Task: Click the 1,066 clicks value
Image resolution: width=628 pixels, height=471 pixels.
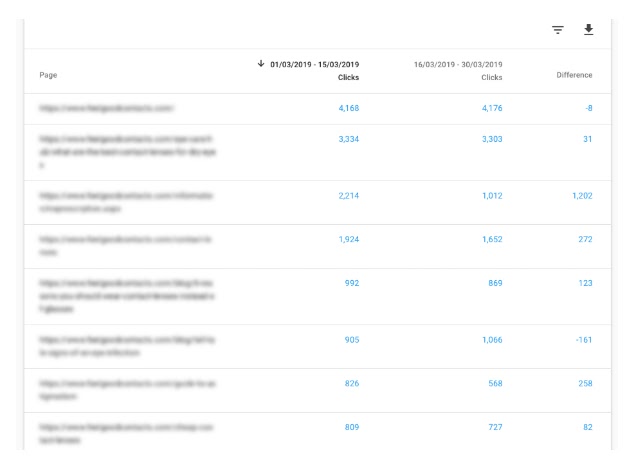Action: click(489, 339)
